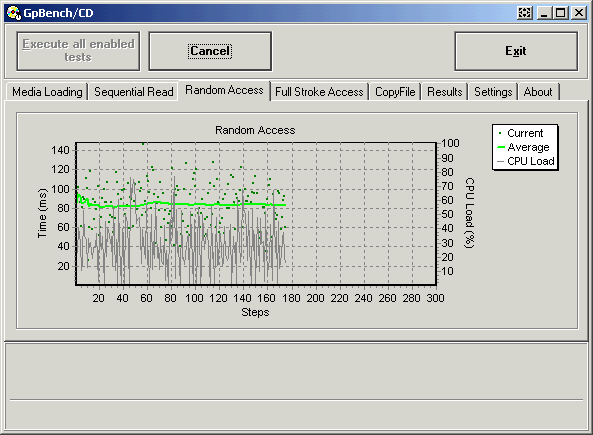Screen dimensions: 593x435
Task: Switch to the Media Loading tab
Action: pos(47,92)
